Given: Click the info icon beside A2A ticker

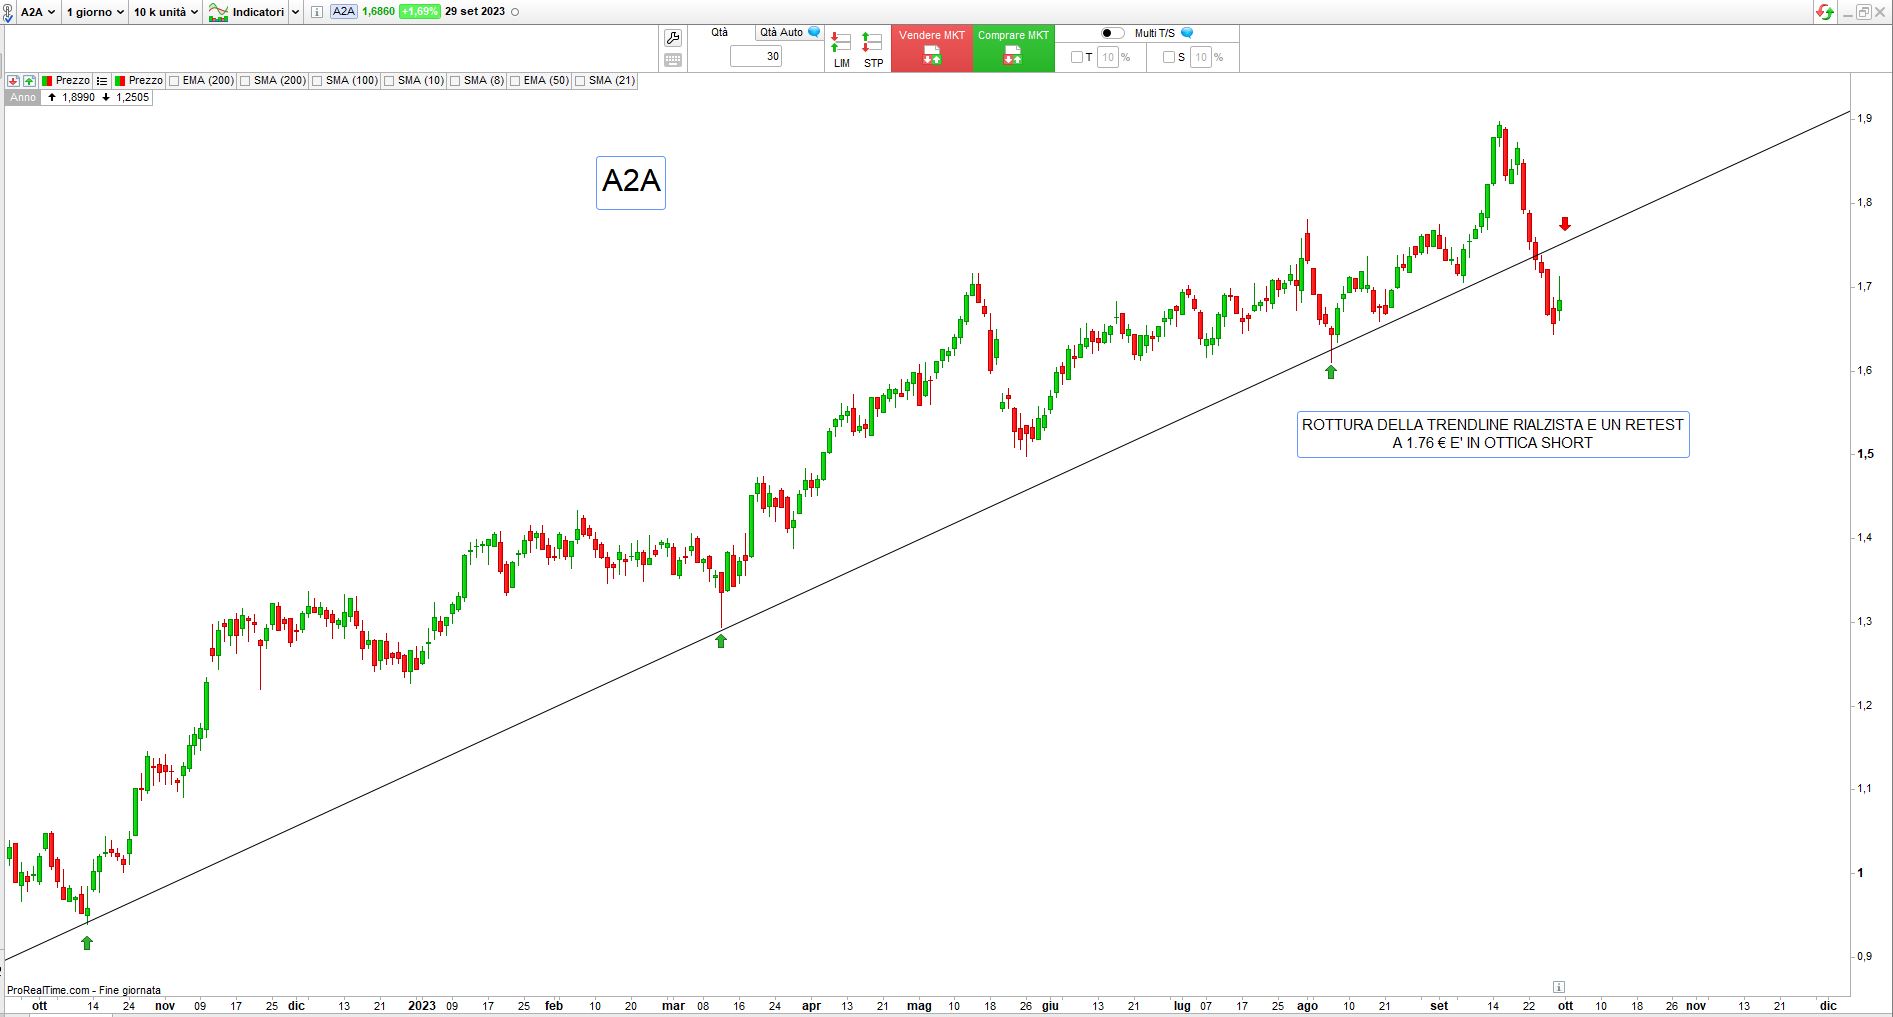Looking at the screenshot, I should 317,12.
